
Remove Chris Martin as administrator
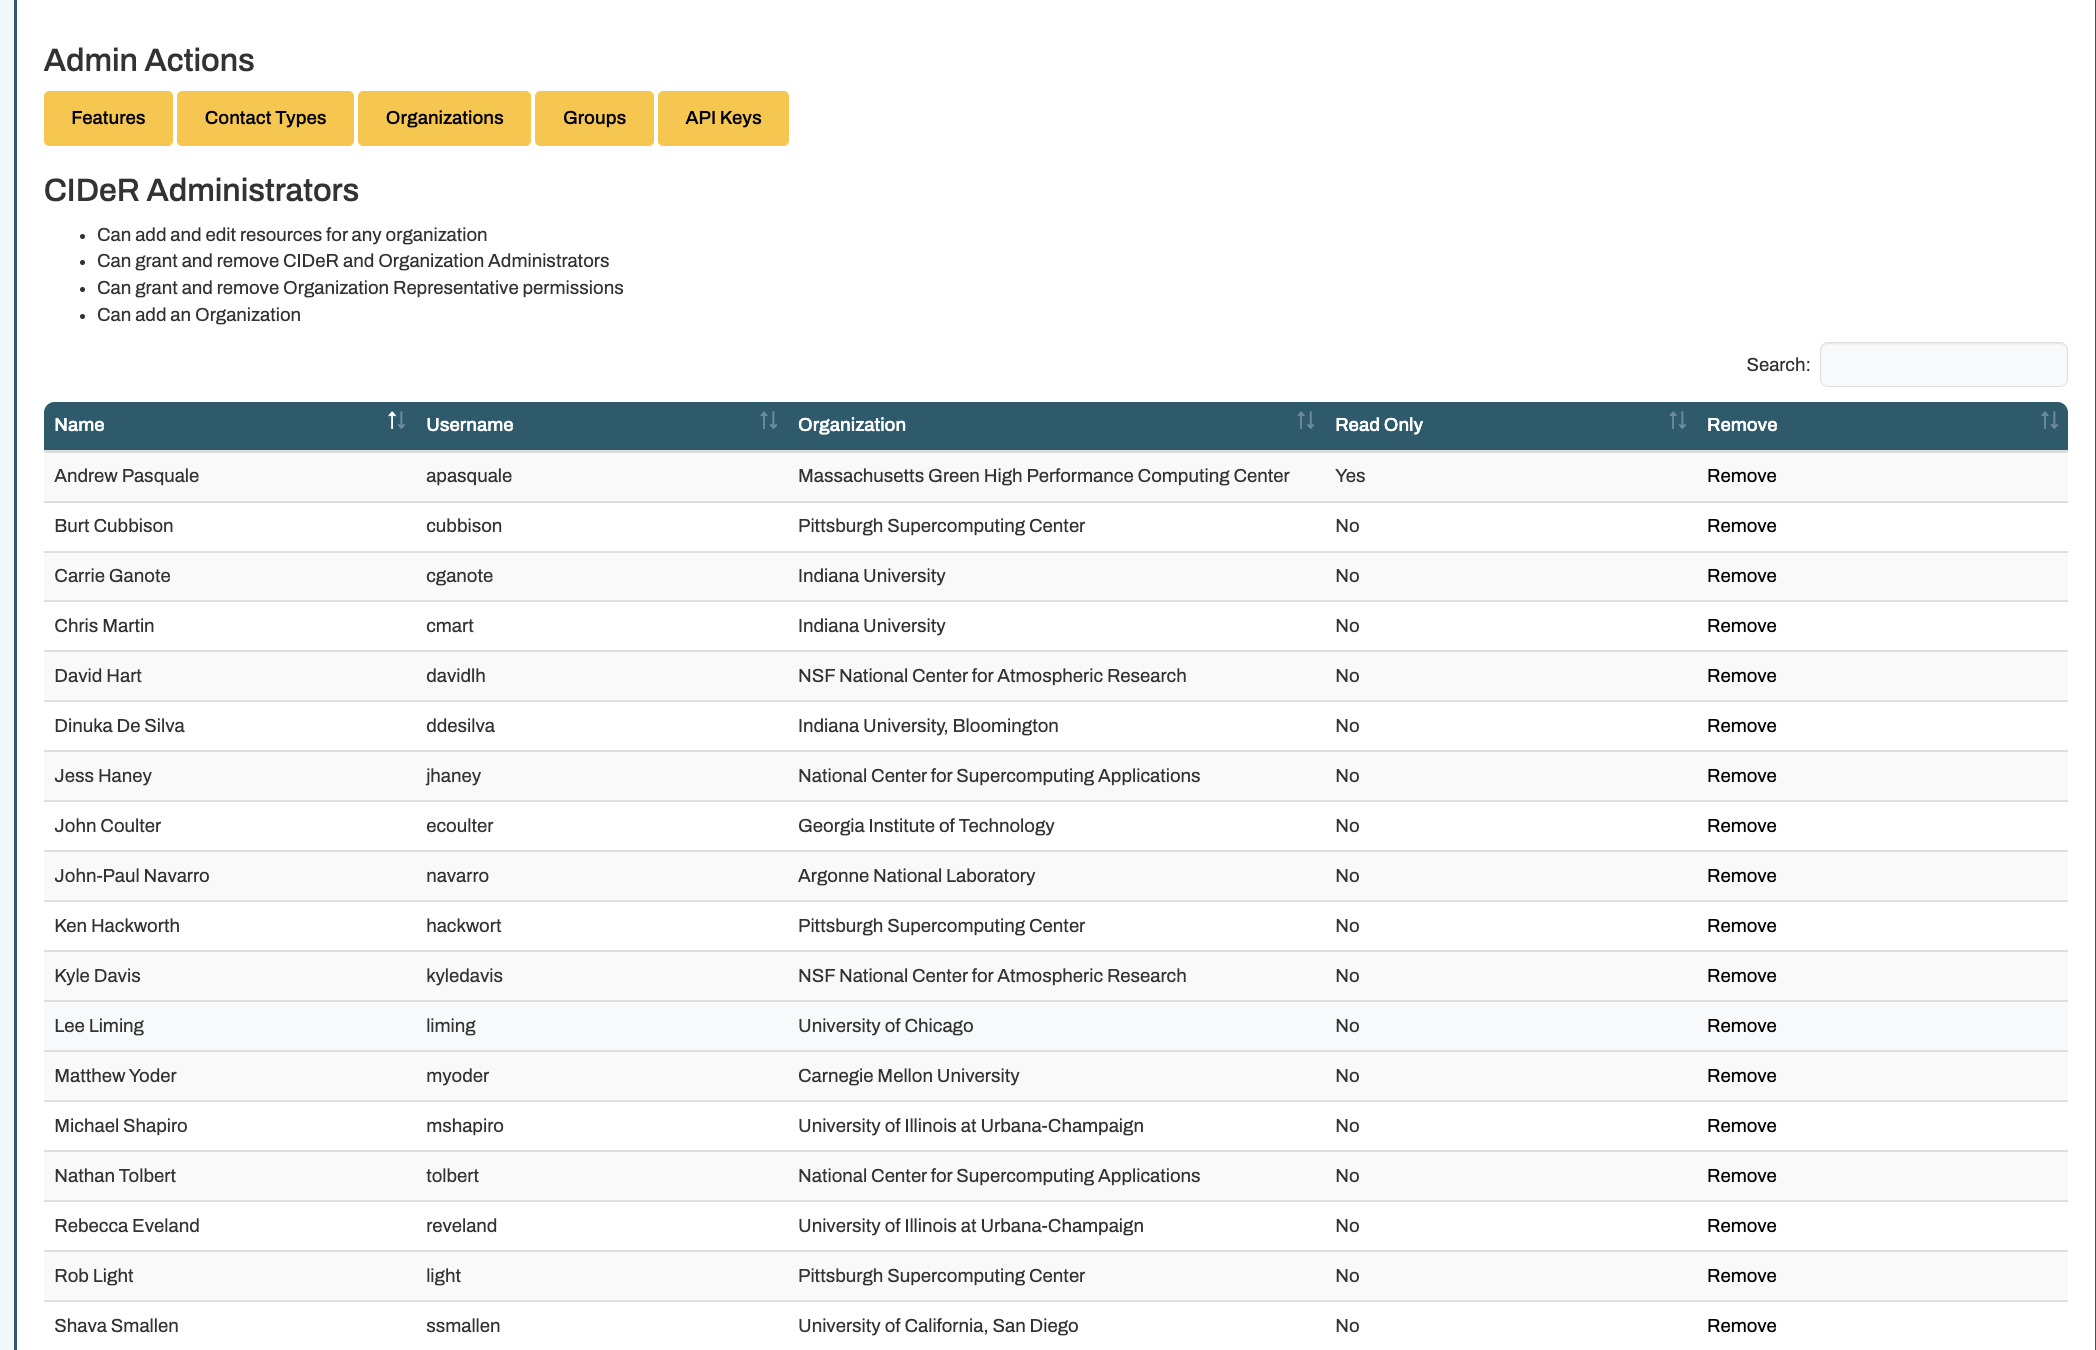(x=1741, y=626)
